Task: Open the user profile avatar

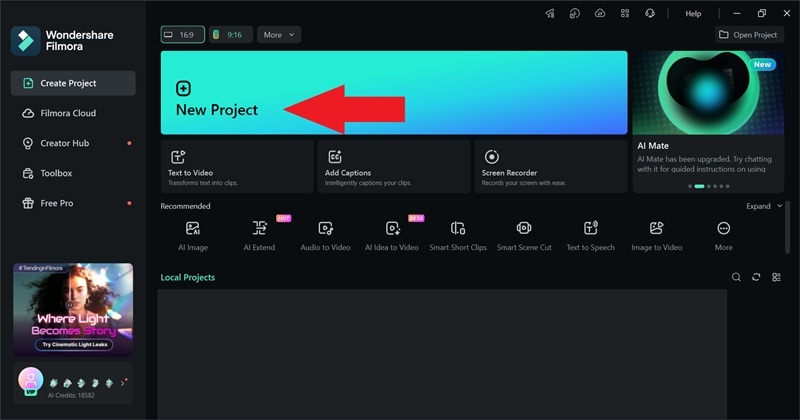Action: 31,380
